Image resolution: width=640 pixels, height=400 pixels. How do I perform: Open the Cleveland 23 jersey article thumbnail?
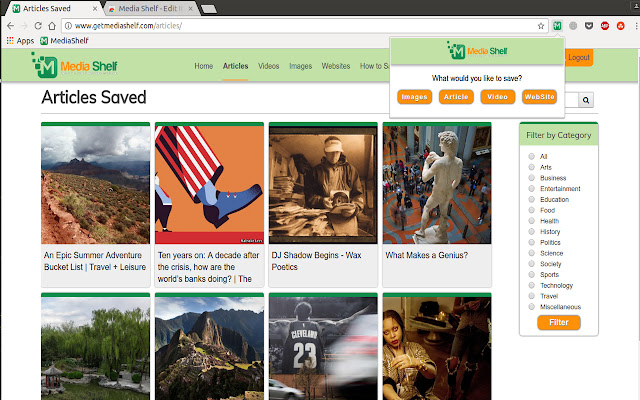pyautogui.click(x=323, y=348)
